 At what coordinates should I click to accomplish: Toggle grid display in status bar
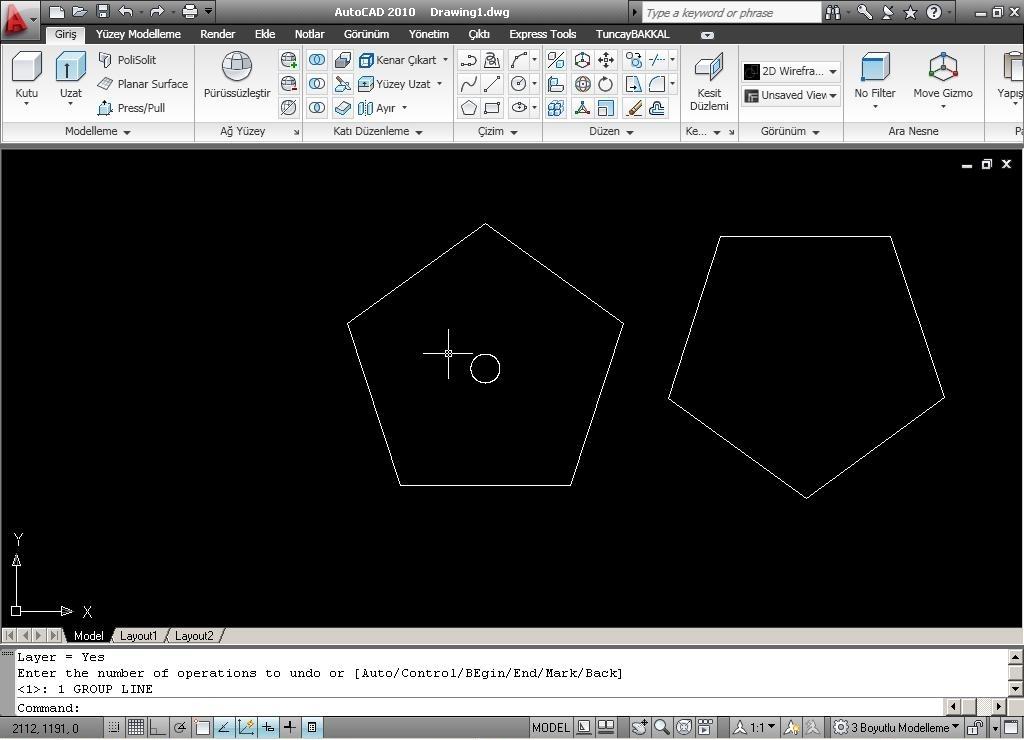pos(135,728)
